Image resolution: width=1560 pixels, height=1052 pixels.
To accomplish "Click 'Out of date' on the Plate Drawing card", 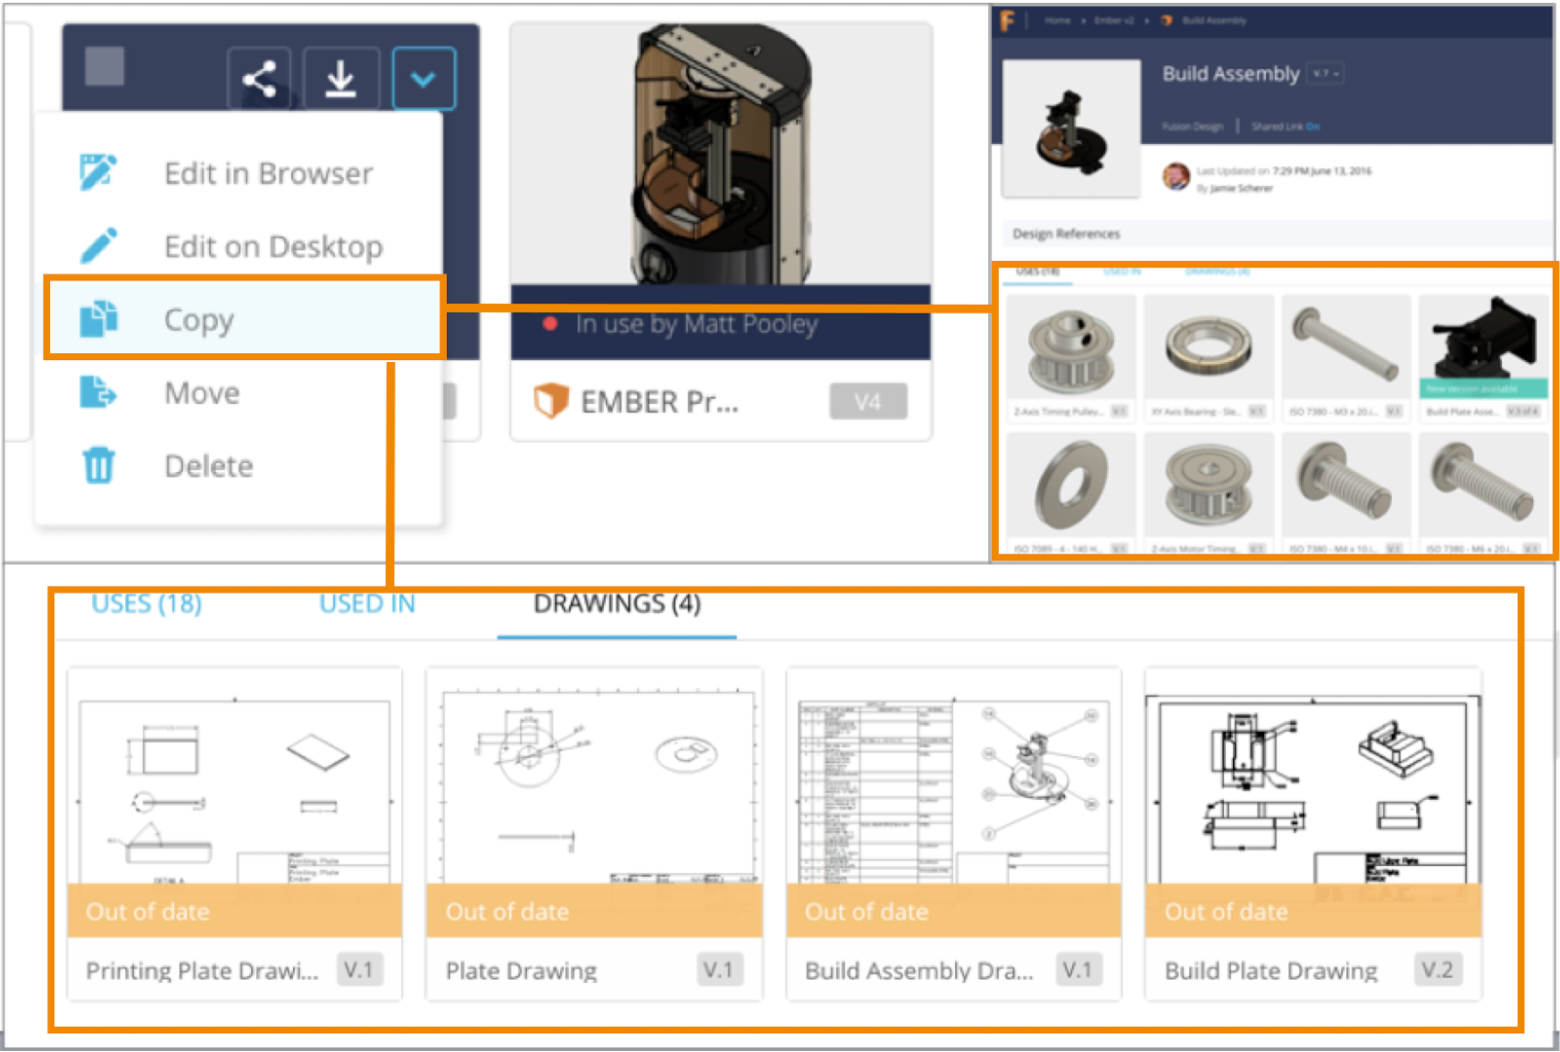I will coord(507,911).
